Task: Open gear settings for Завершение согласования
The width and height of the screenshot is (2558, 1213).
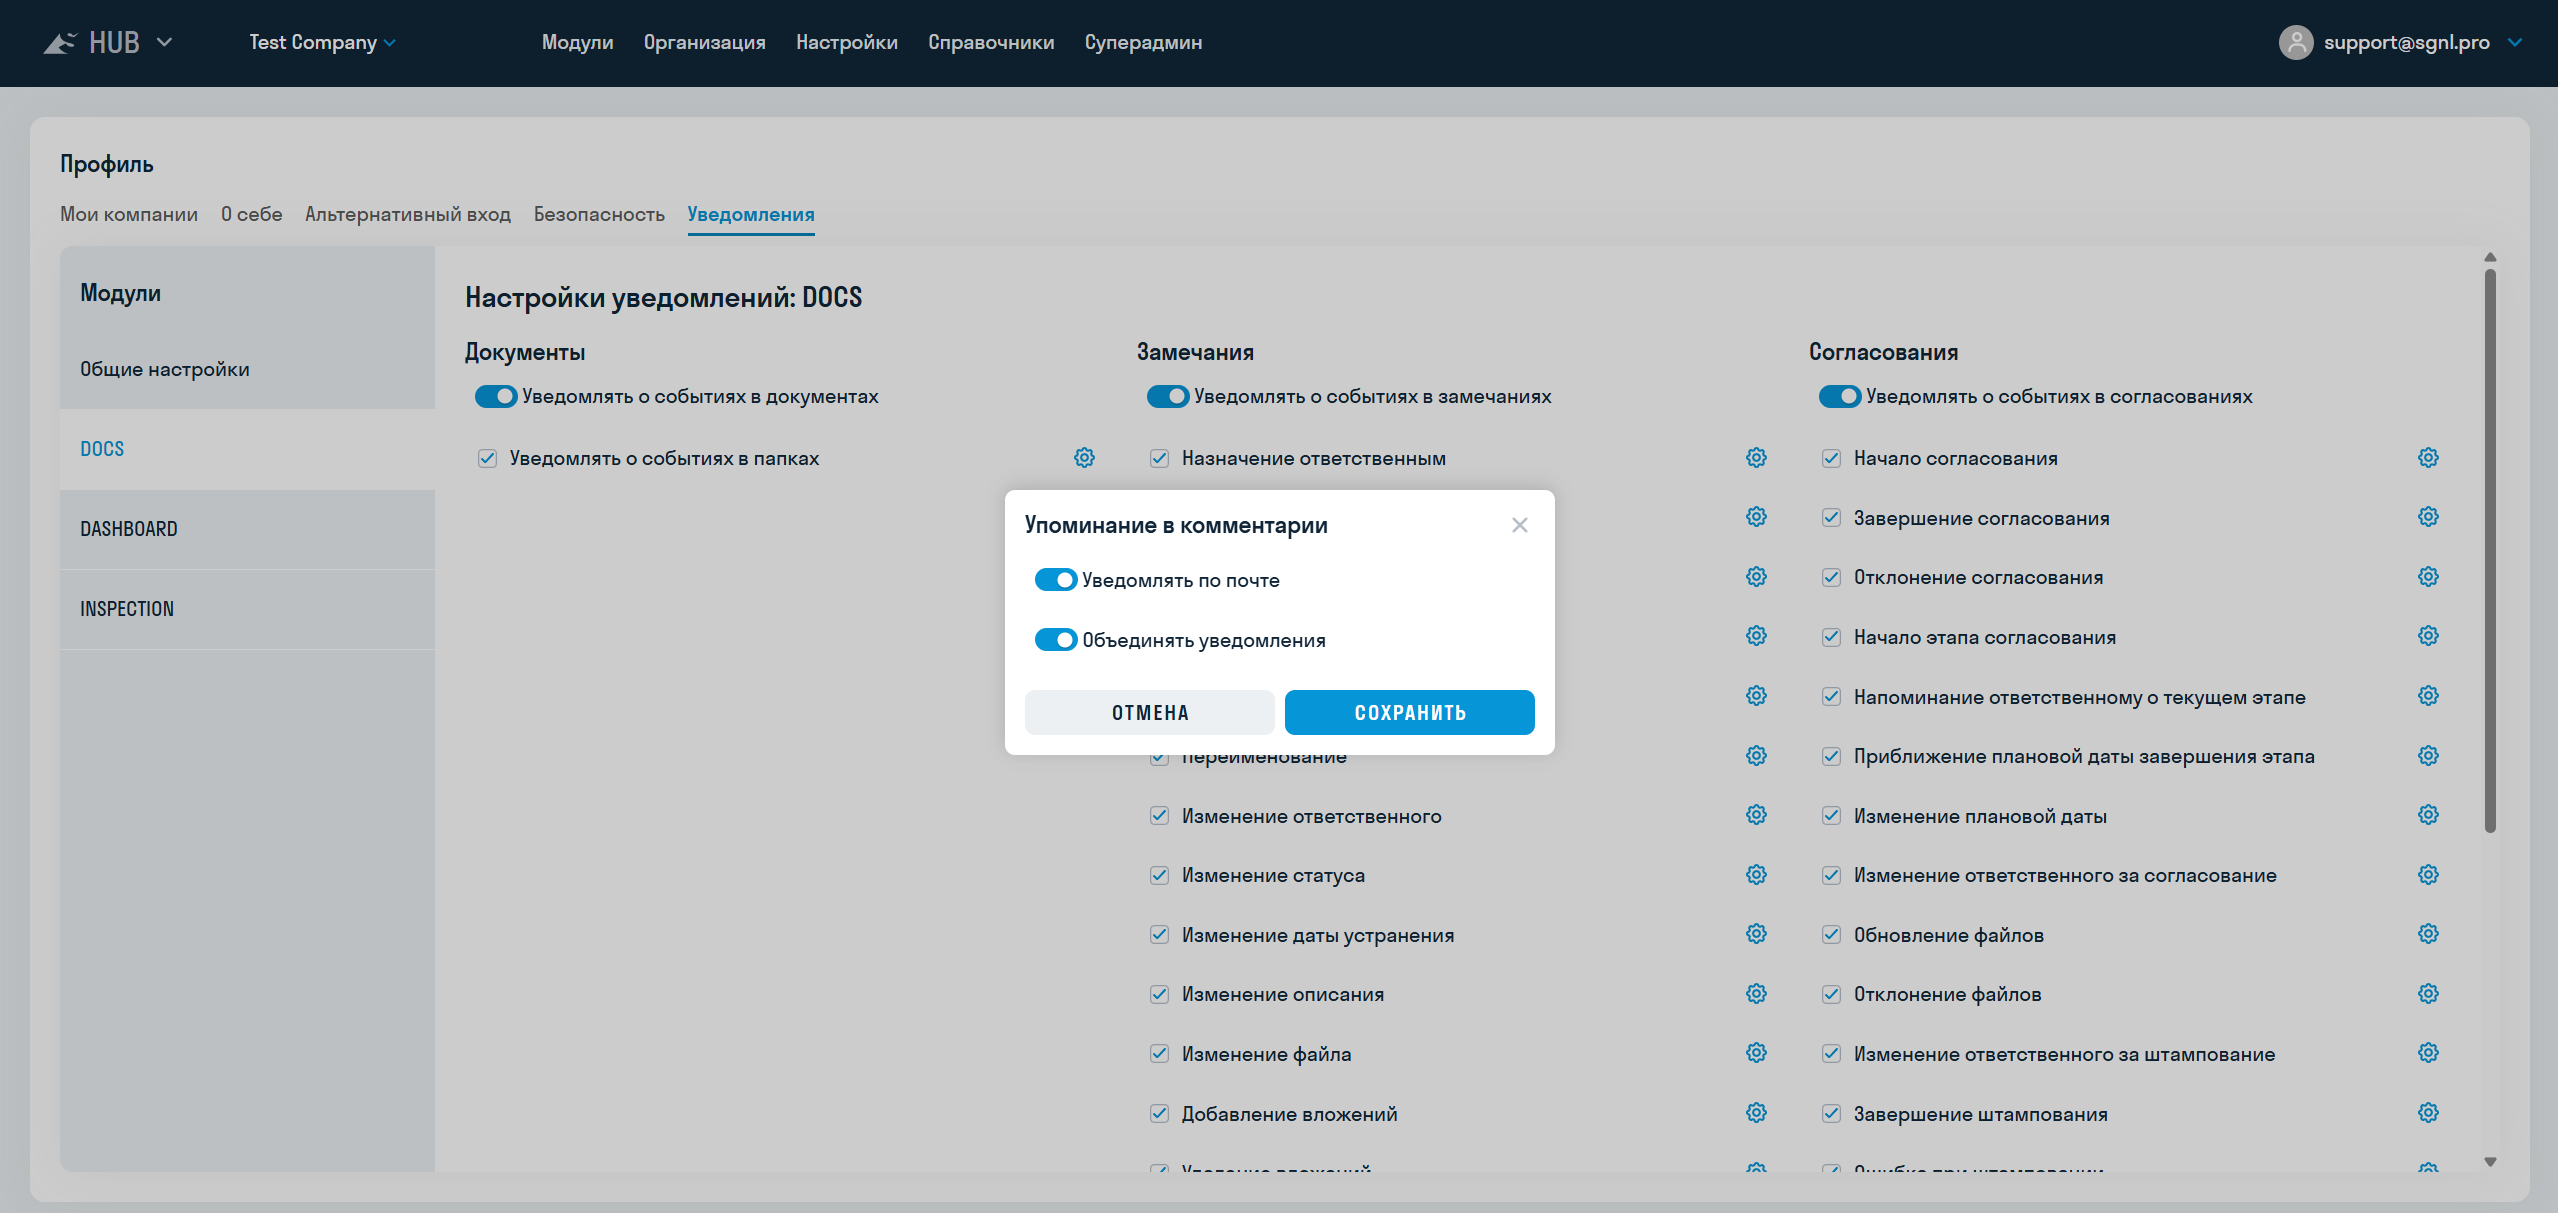Action: [2428, 517]
